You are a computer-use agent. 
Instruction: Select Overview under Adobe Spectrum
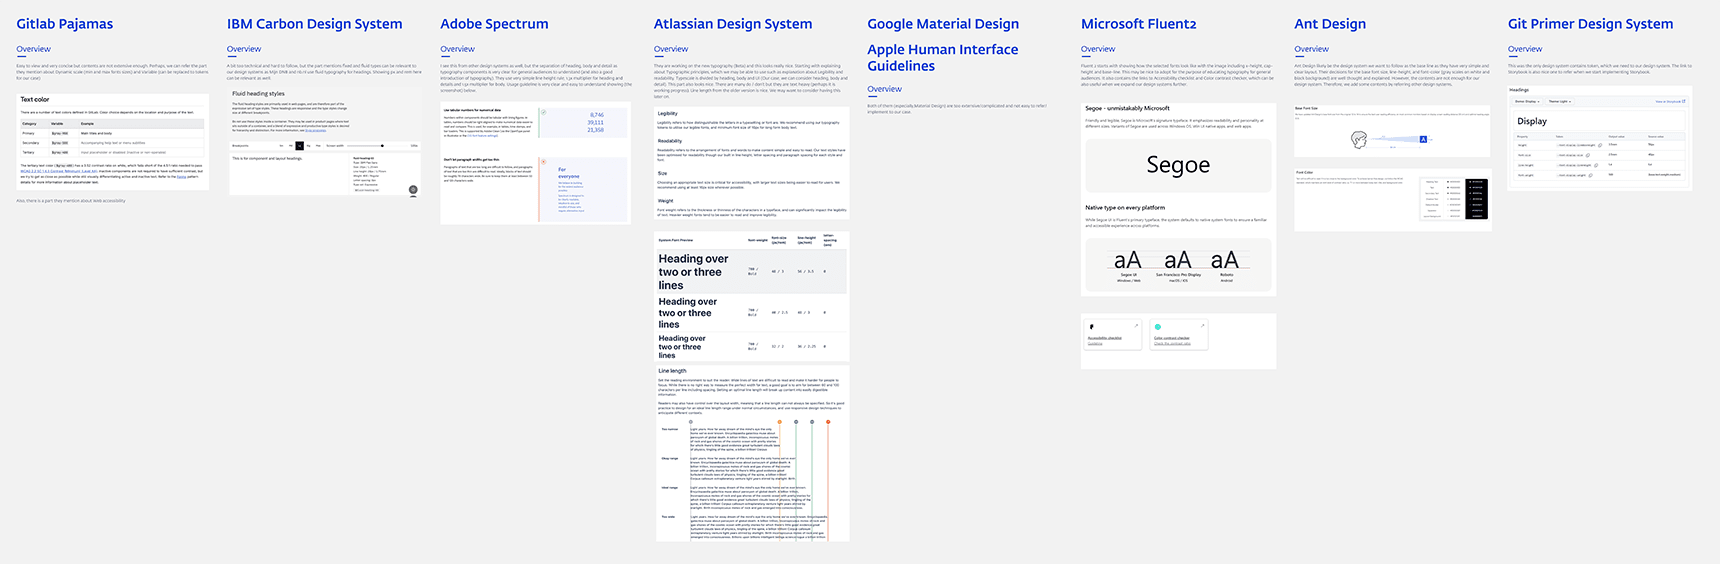(x=457, y=49)
